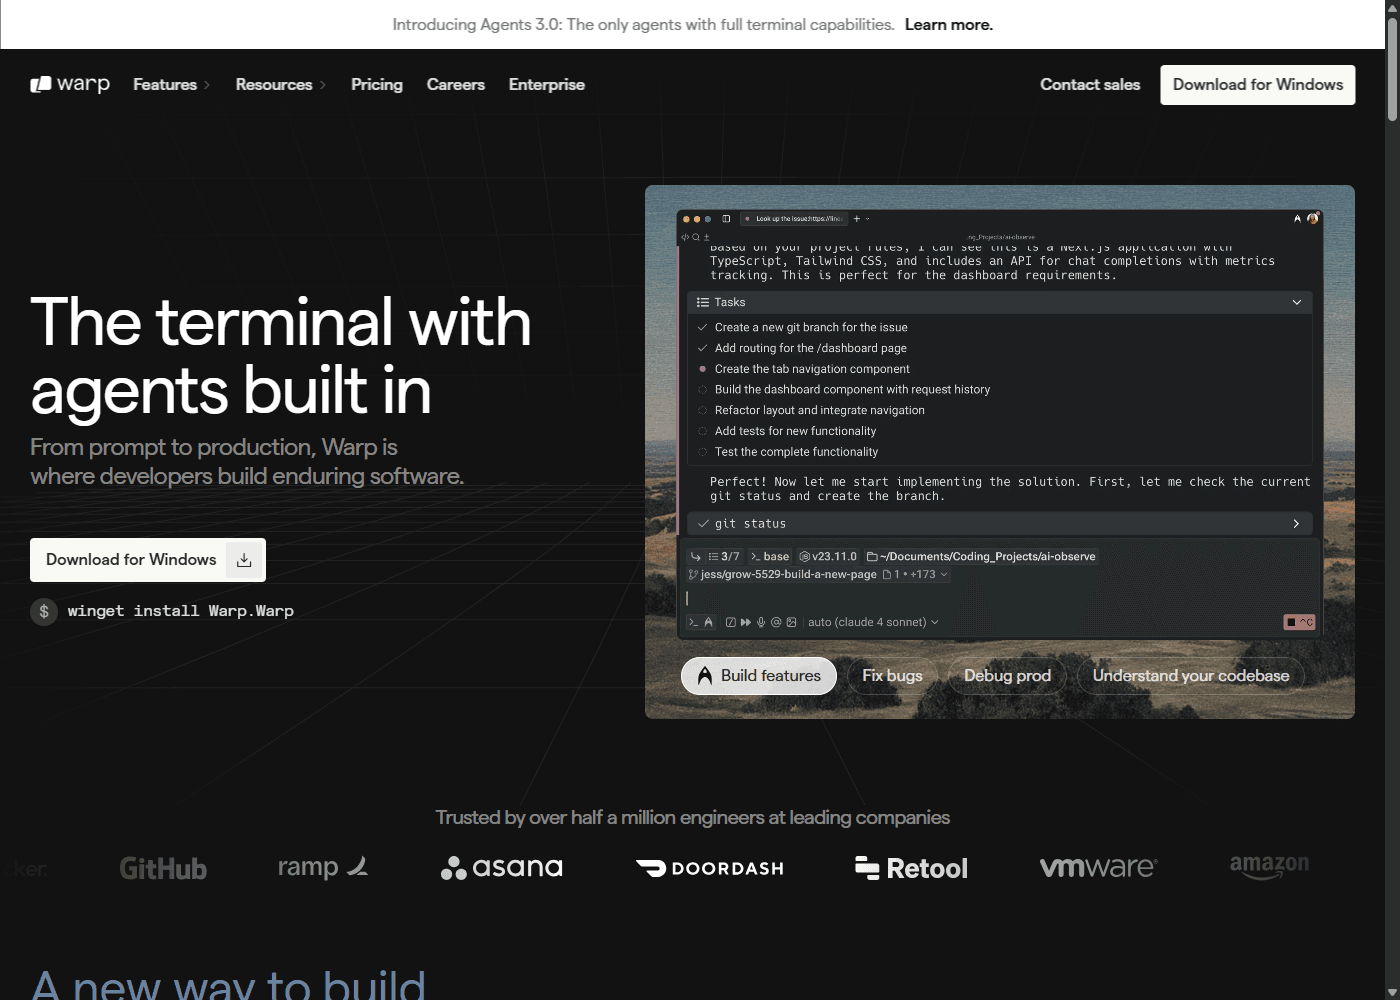Click the ramp logo

(x=323, y=867)
